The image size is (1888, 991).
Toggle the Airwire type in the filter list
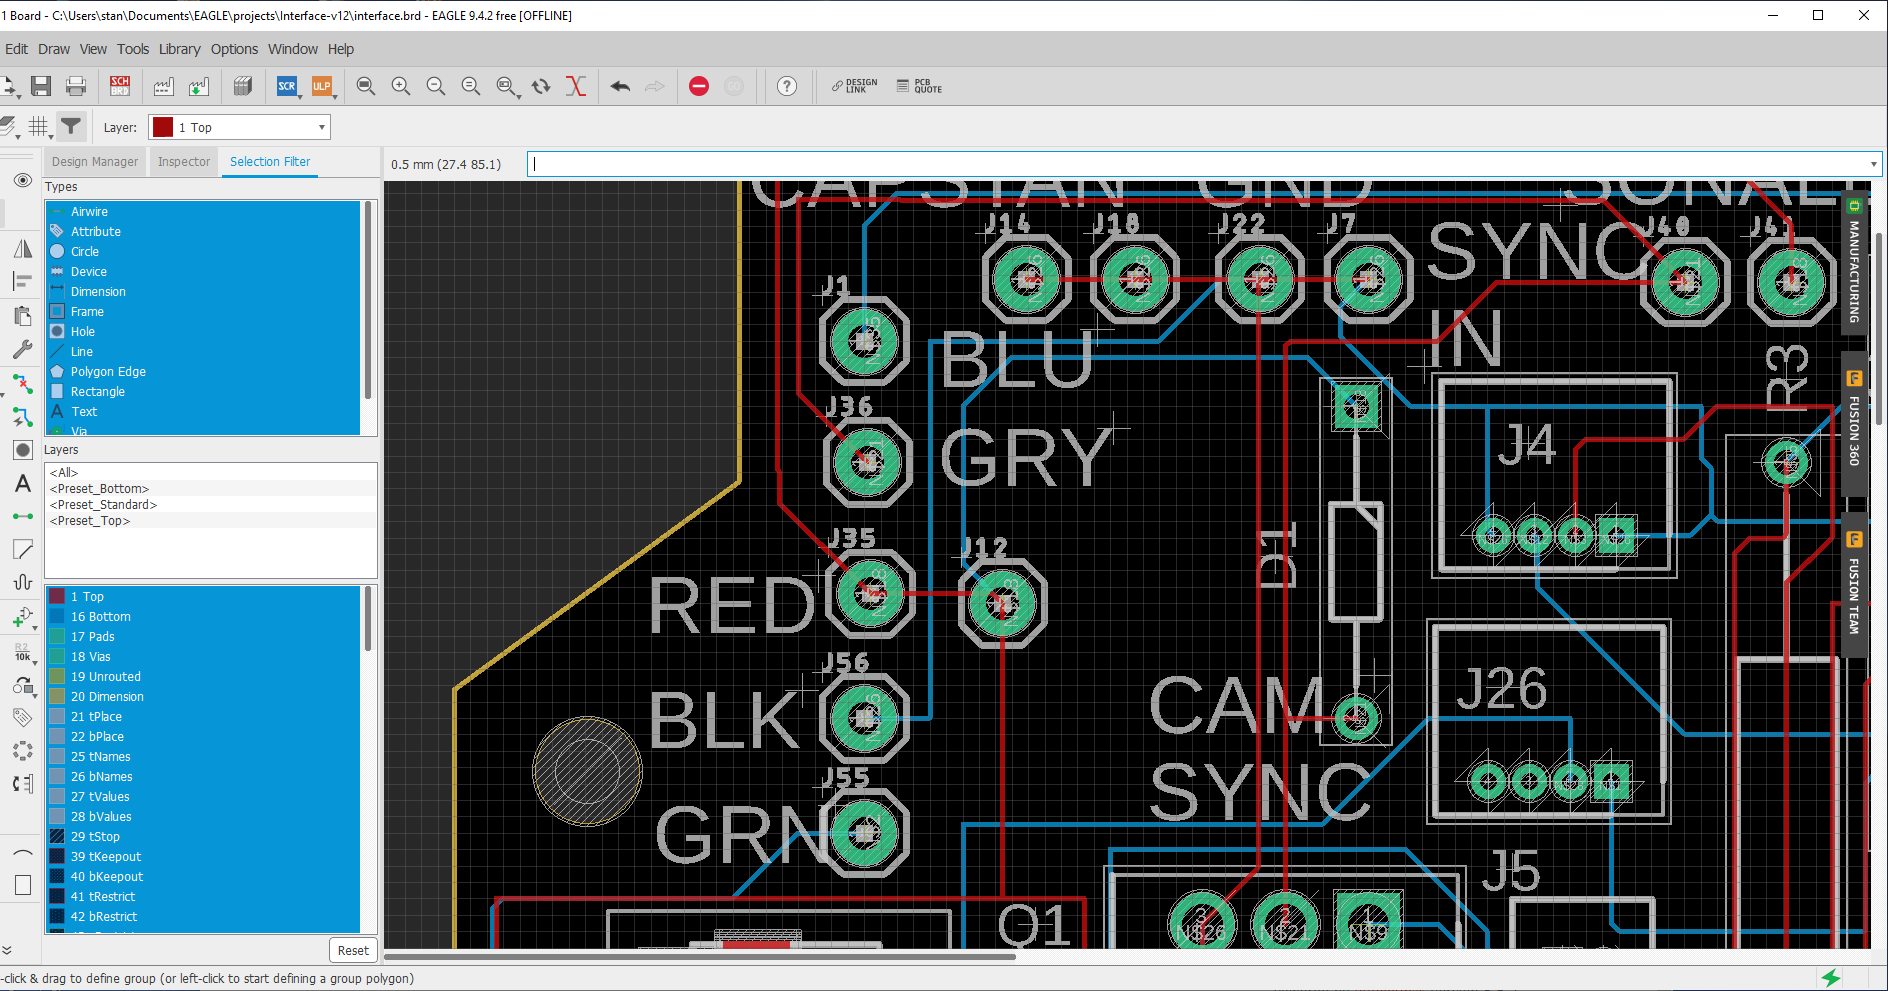(203, 212)
